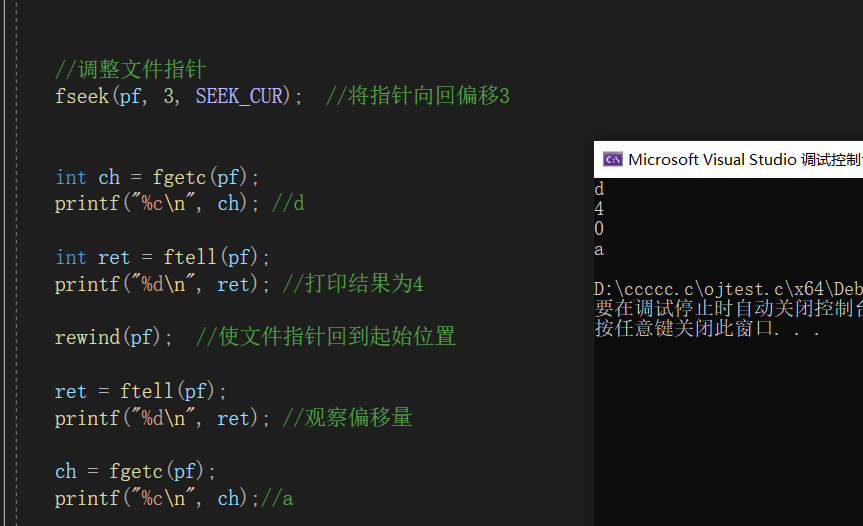Click the 'int ret = ftell(pf)' line
863x526 pixels.
pos(162,257)
